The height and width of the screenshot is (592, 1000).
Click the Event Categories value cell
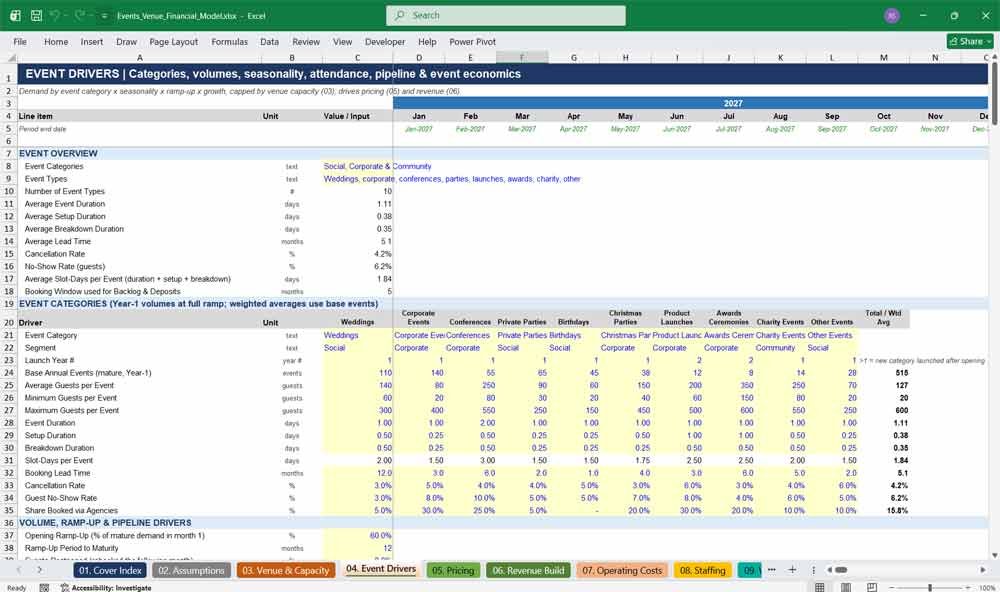[357, 166]
